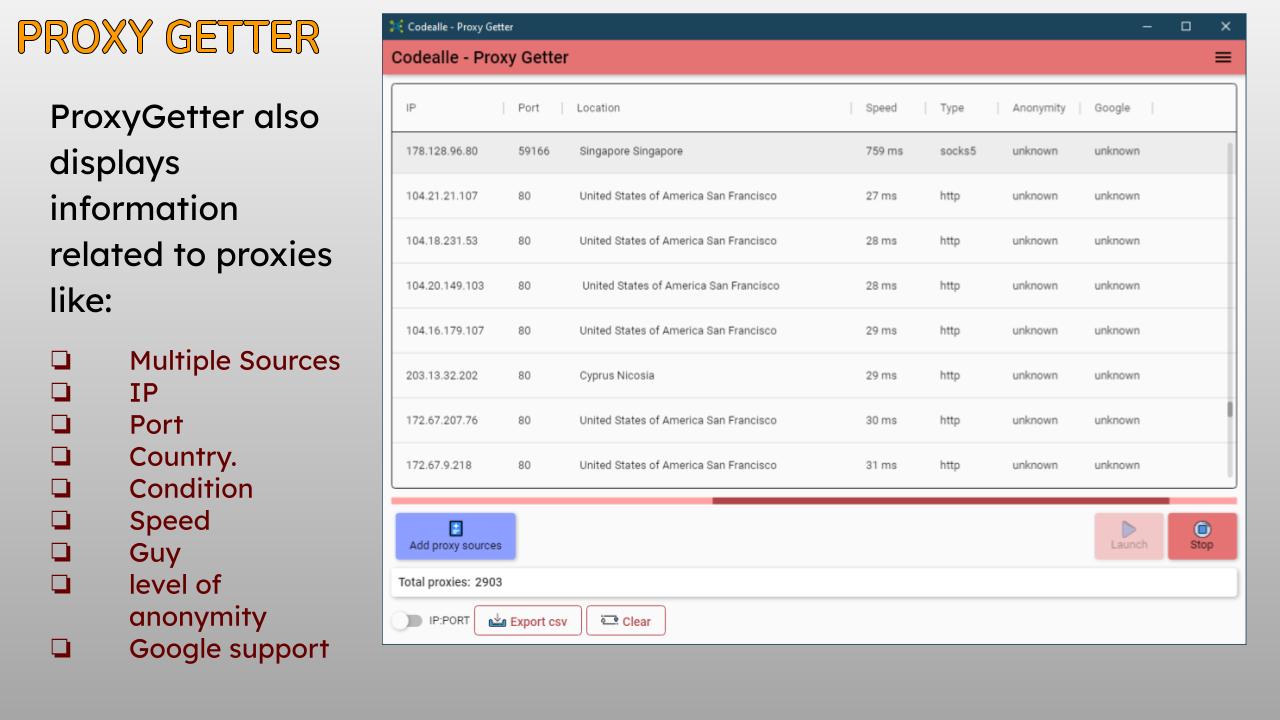
Task: Click the scan progress bar
Action: point(814,500)
